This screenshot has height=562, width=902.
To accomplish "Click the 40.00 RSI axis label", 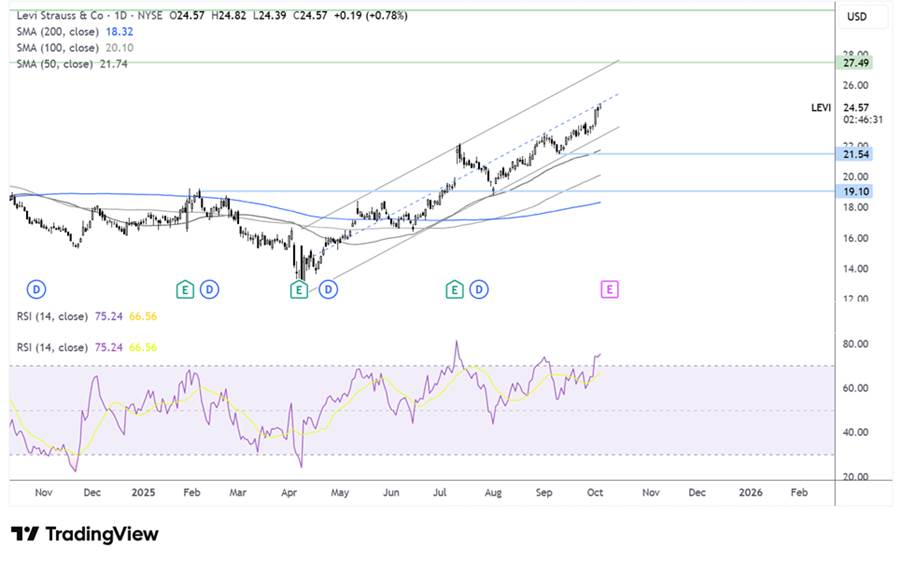I will click(855, 433).
